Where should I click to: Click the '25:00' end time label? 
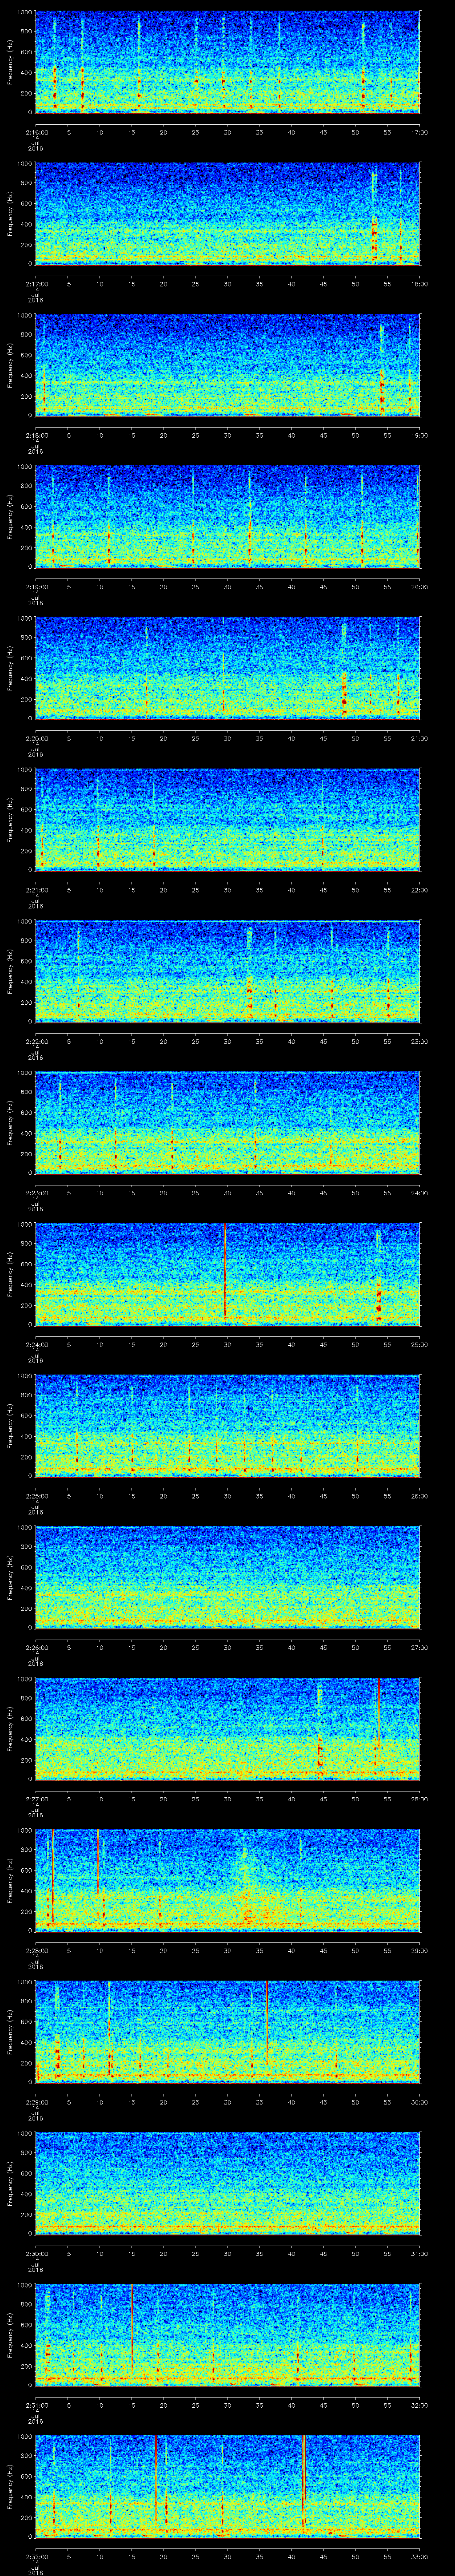pos(419,1344)
